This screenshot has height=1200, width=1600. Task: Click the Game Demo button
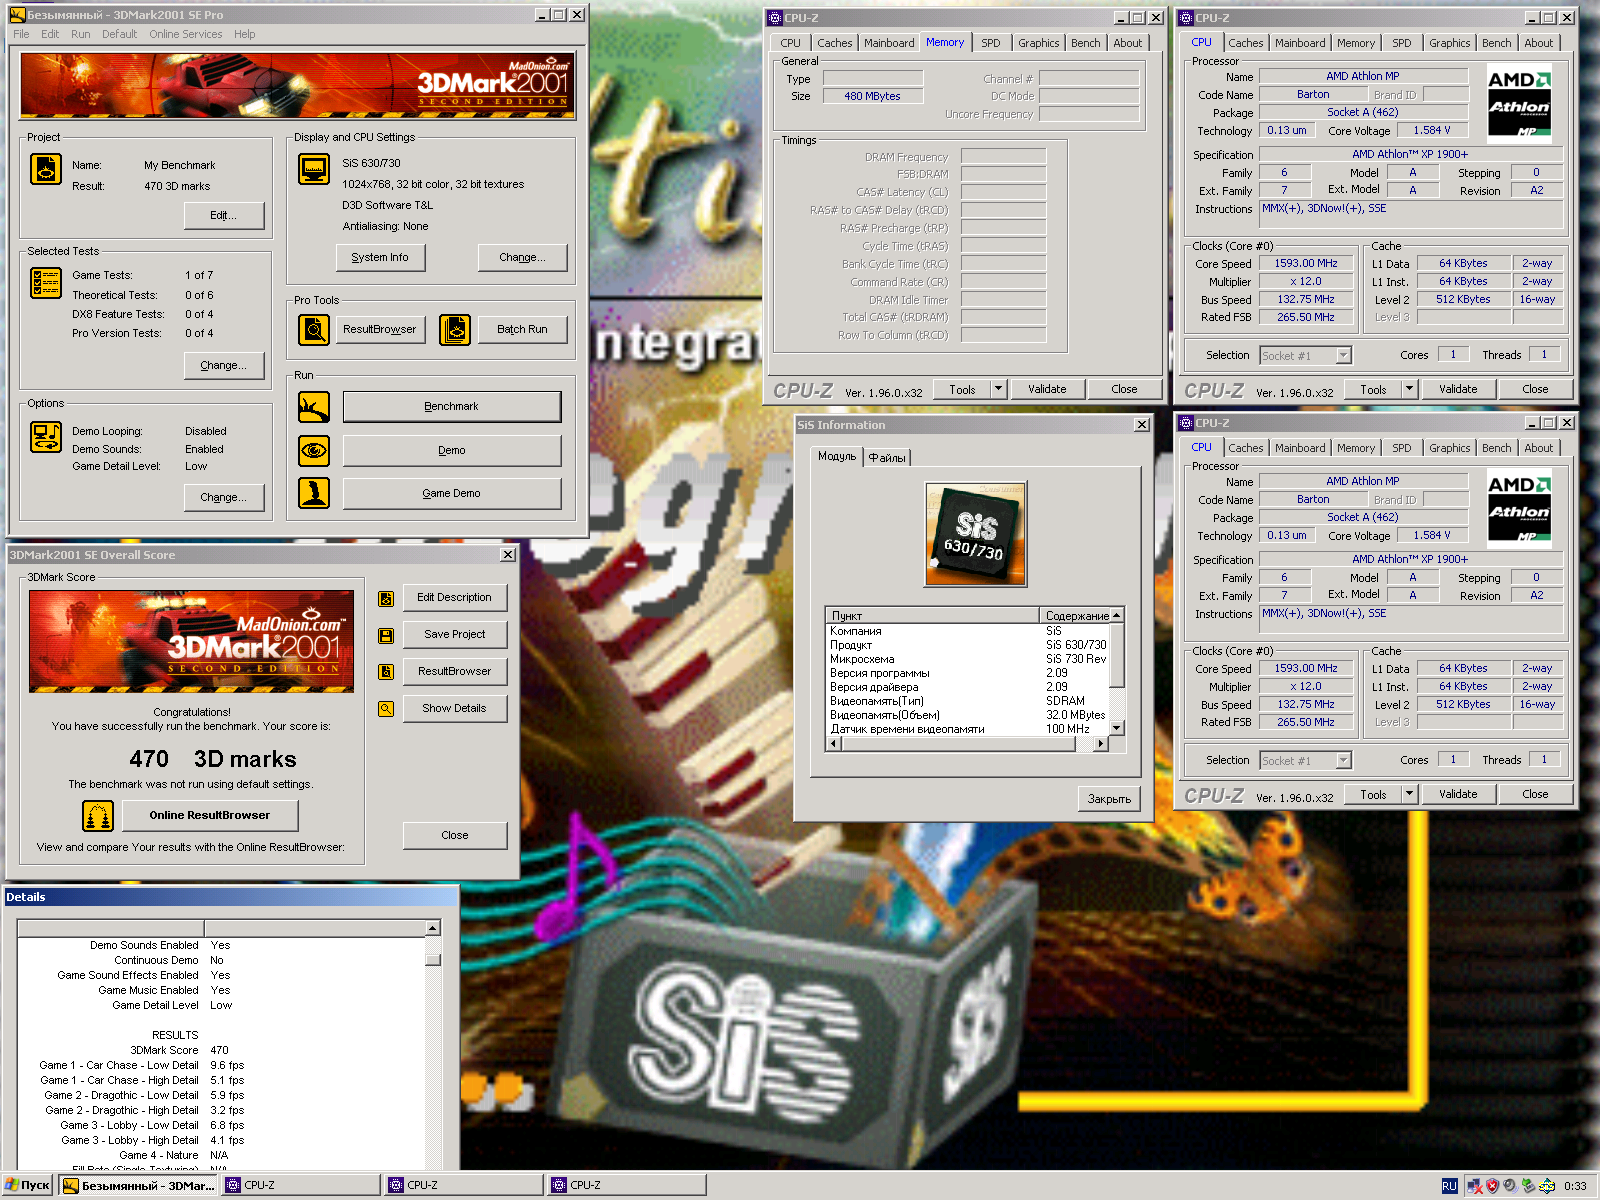(452, 493)
